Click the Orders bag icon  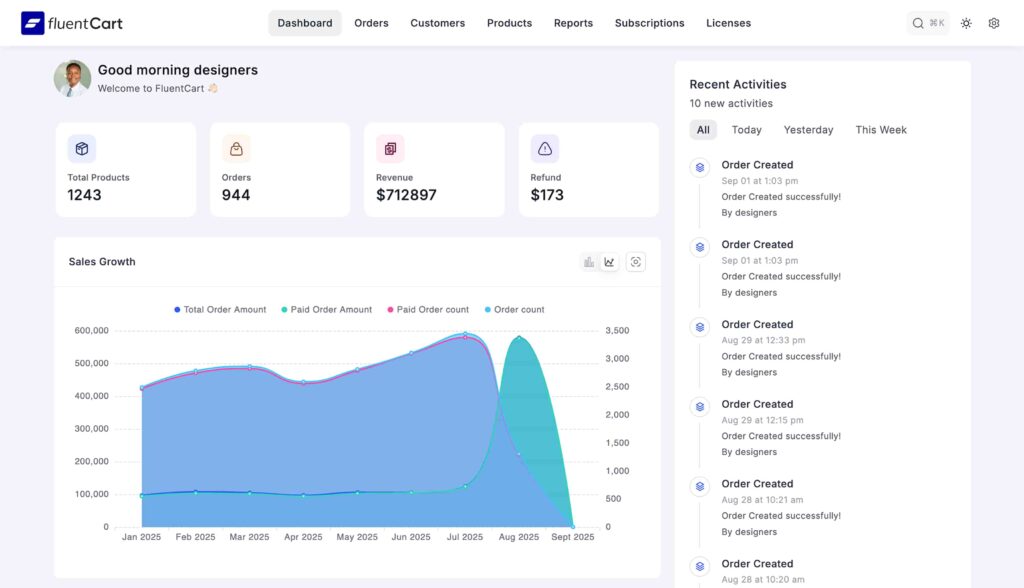point(236,149)
